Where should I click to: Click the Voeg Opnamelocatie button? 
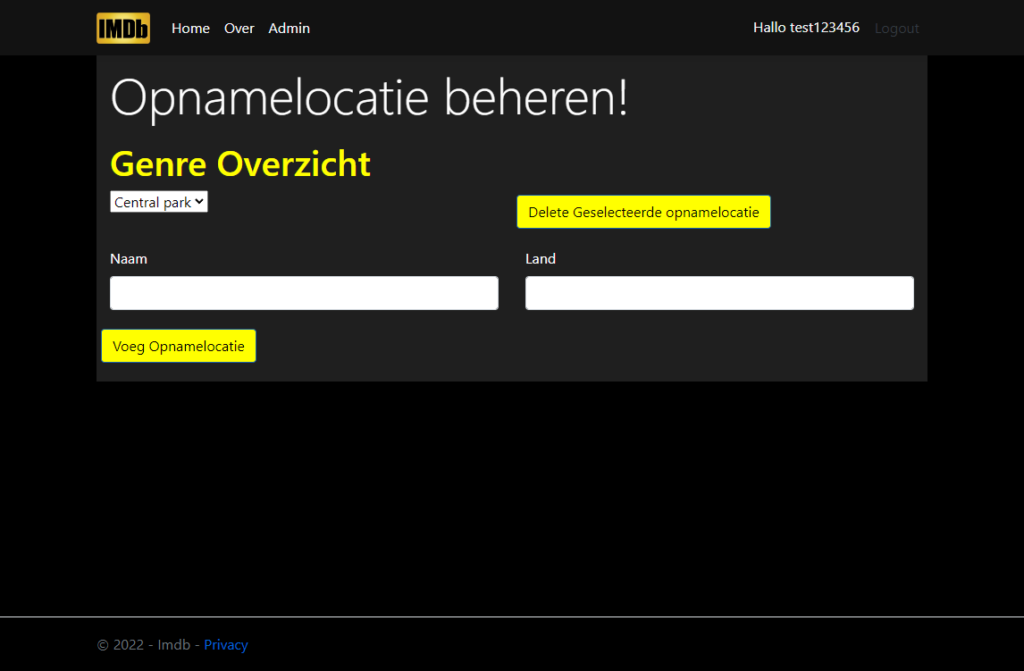[178, 346]
